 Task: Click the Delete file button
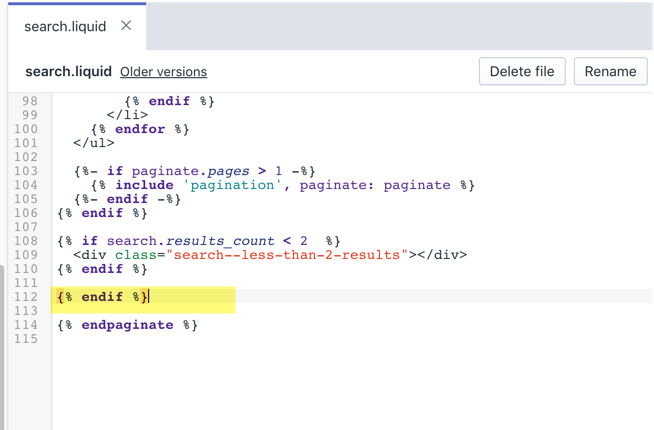click(523, 71)
